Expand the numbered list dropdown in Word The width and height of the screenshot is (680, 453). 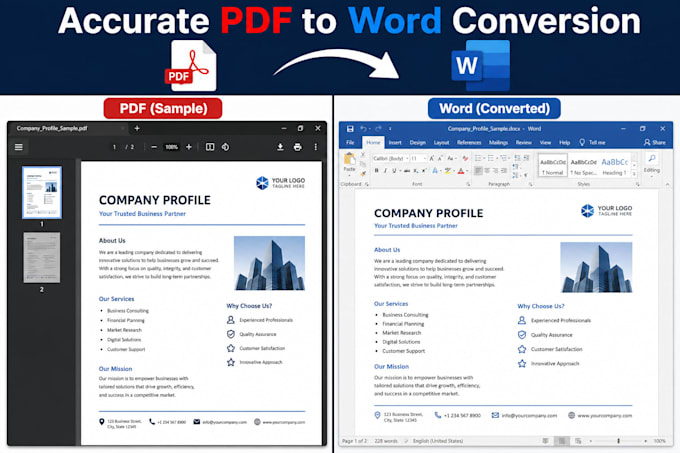(x=497, y=158)
